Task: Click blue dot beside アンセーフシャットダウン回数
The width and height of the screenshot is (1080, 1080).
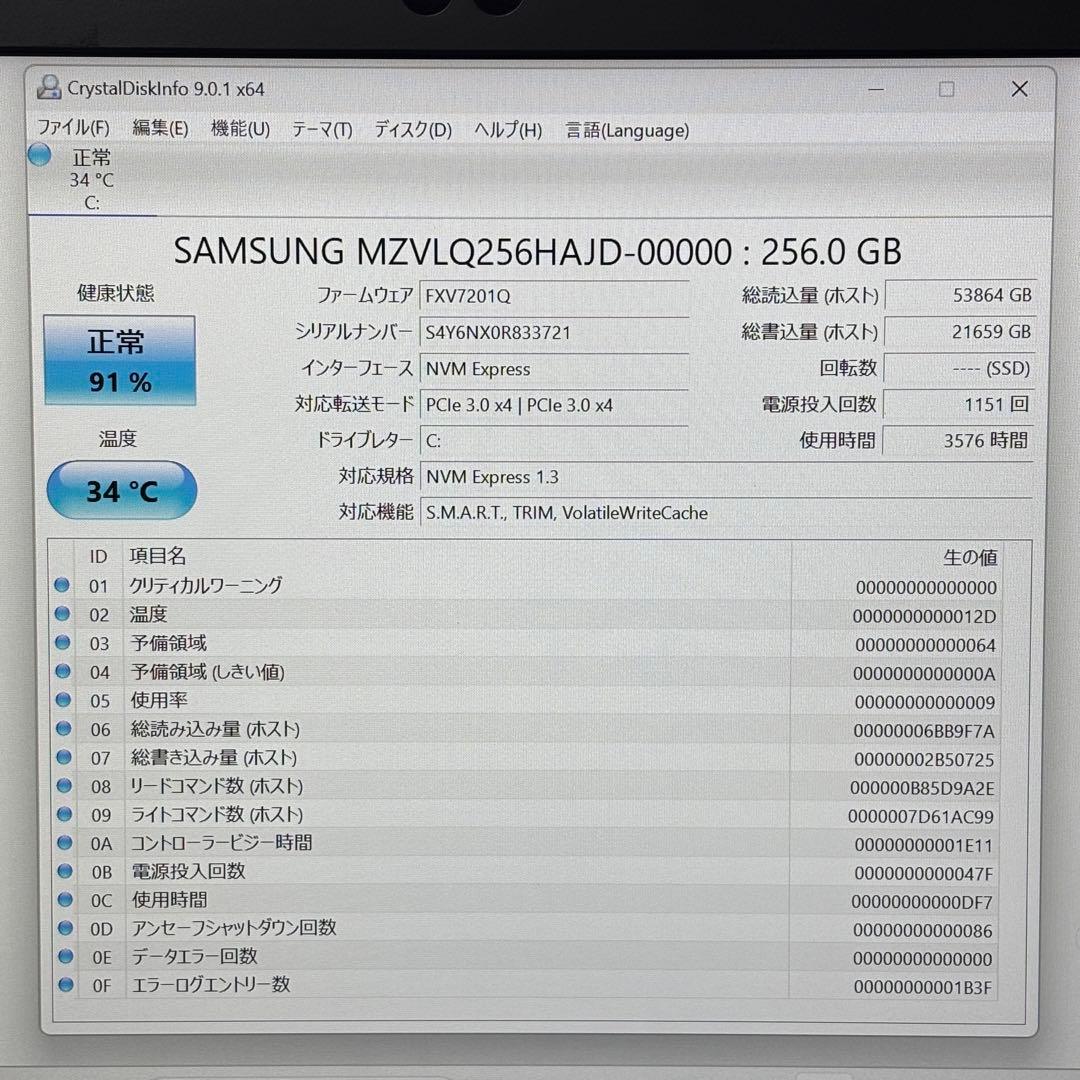Action: coord(64,929)
